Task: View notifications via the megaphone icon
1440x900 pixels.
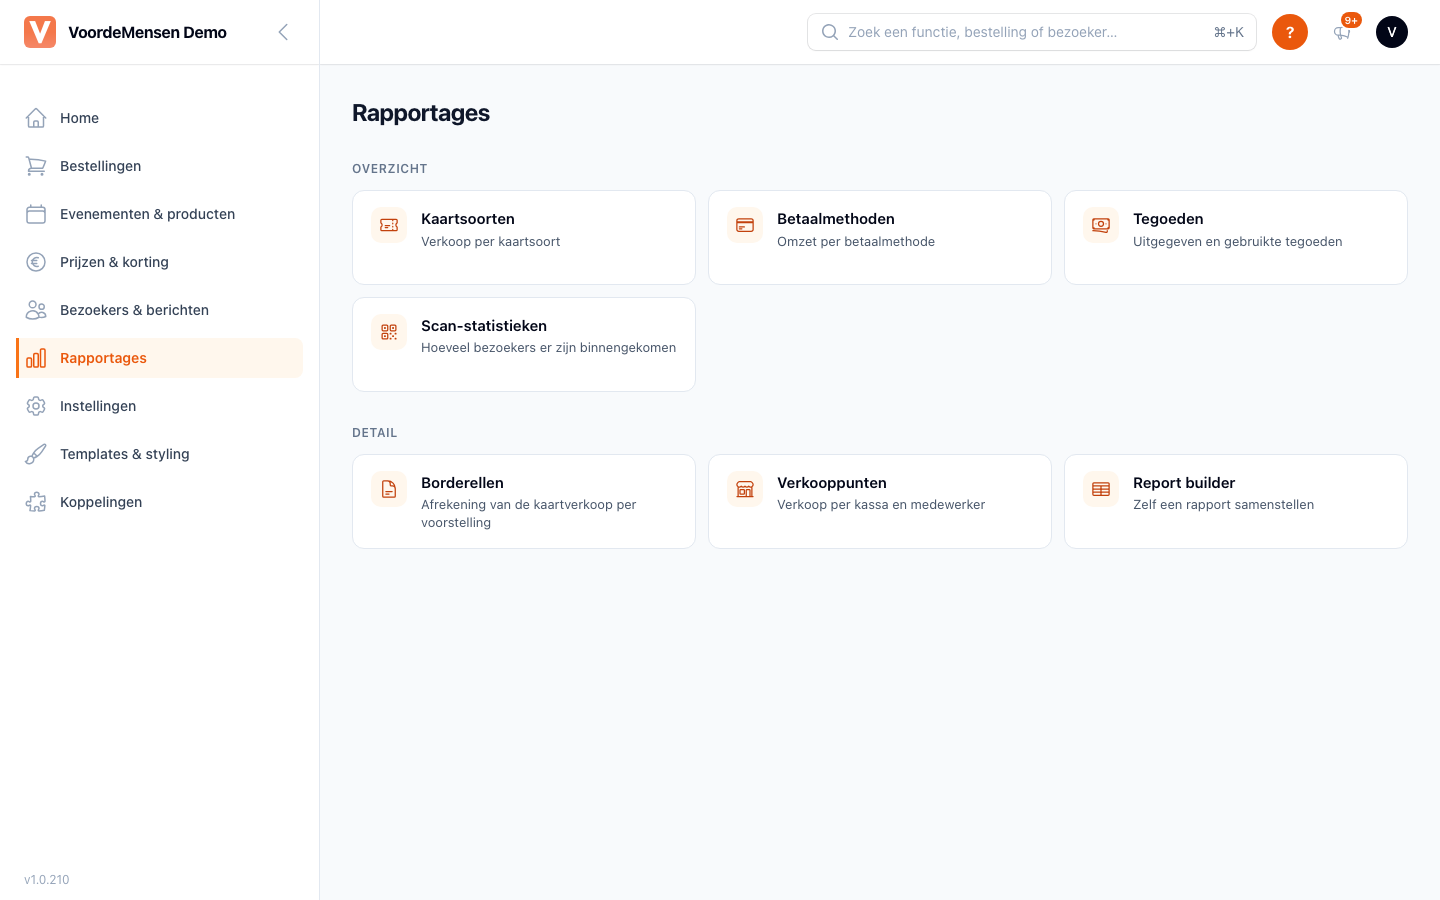Action: (x=1342, y=33)
